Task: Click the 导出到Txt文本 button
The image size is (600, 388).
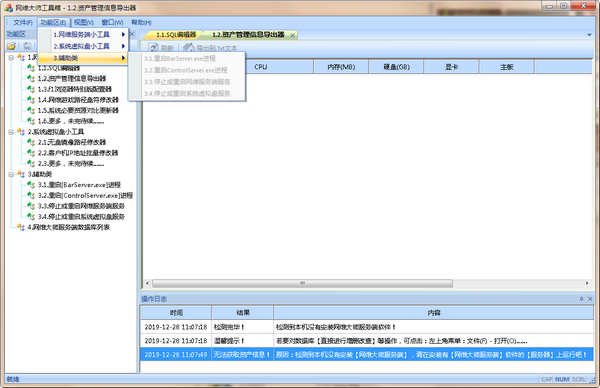Action: (x=210, y=48)
